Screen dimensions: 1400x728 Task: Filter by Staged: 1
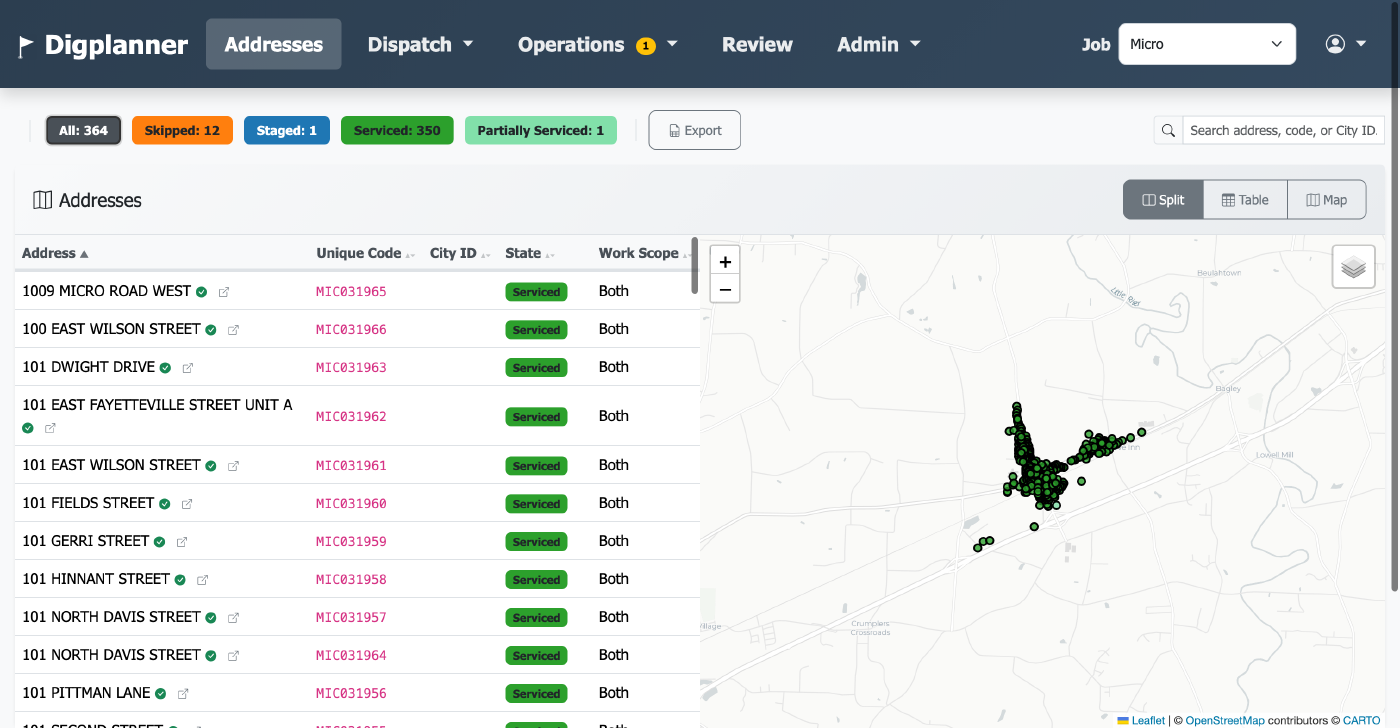coord(287,130)
